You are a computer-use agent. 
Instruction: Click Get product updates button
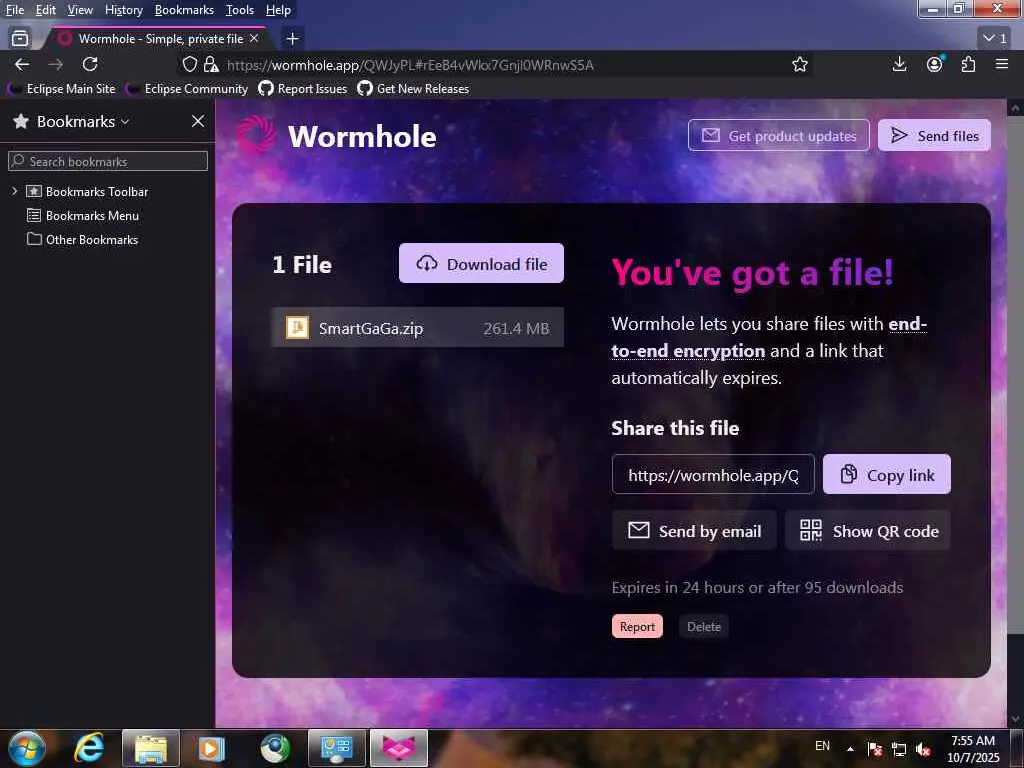tap(778, 135)
